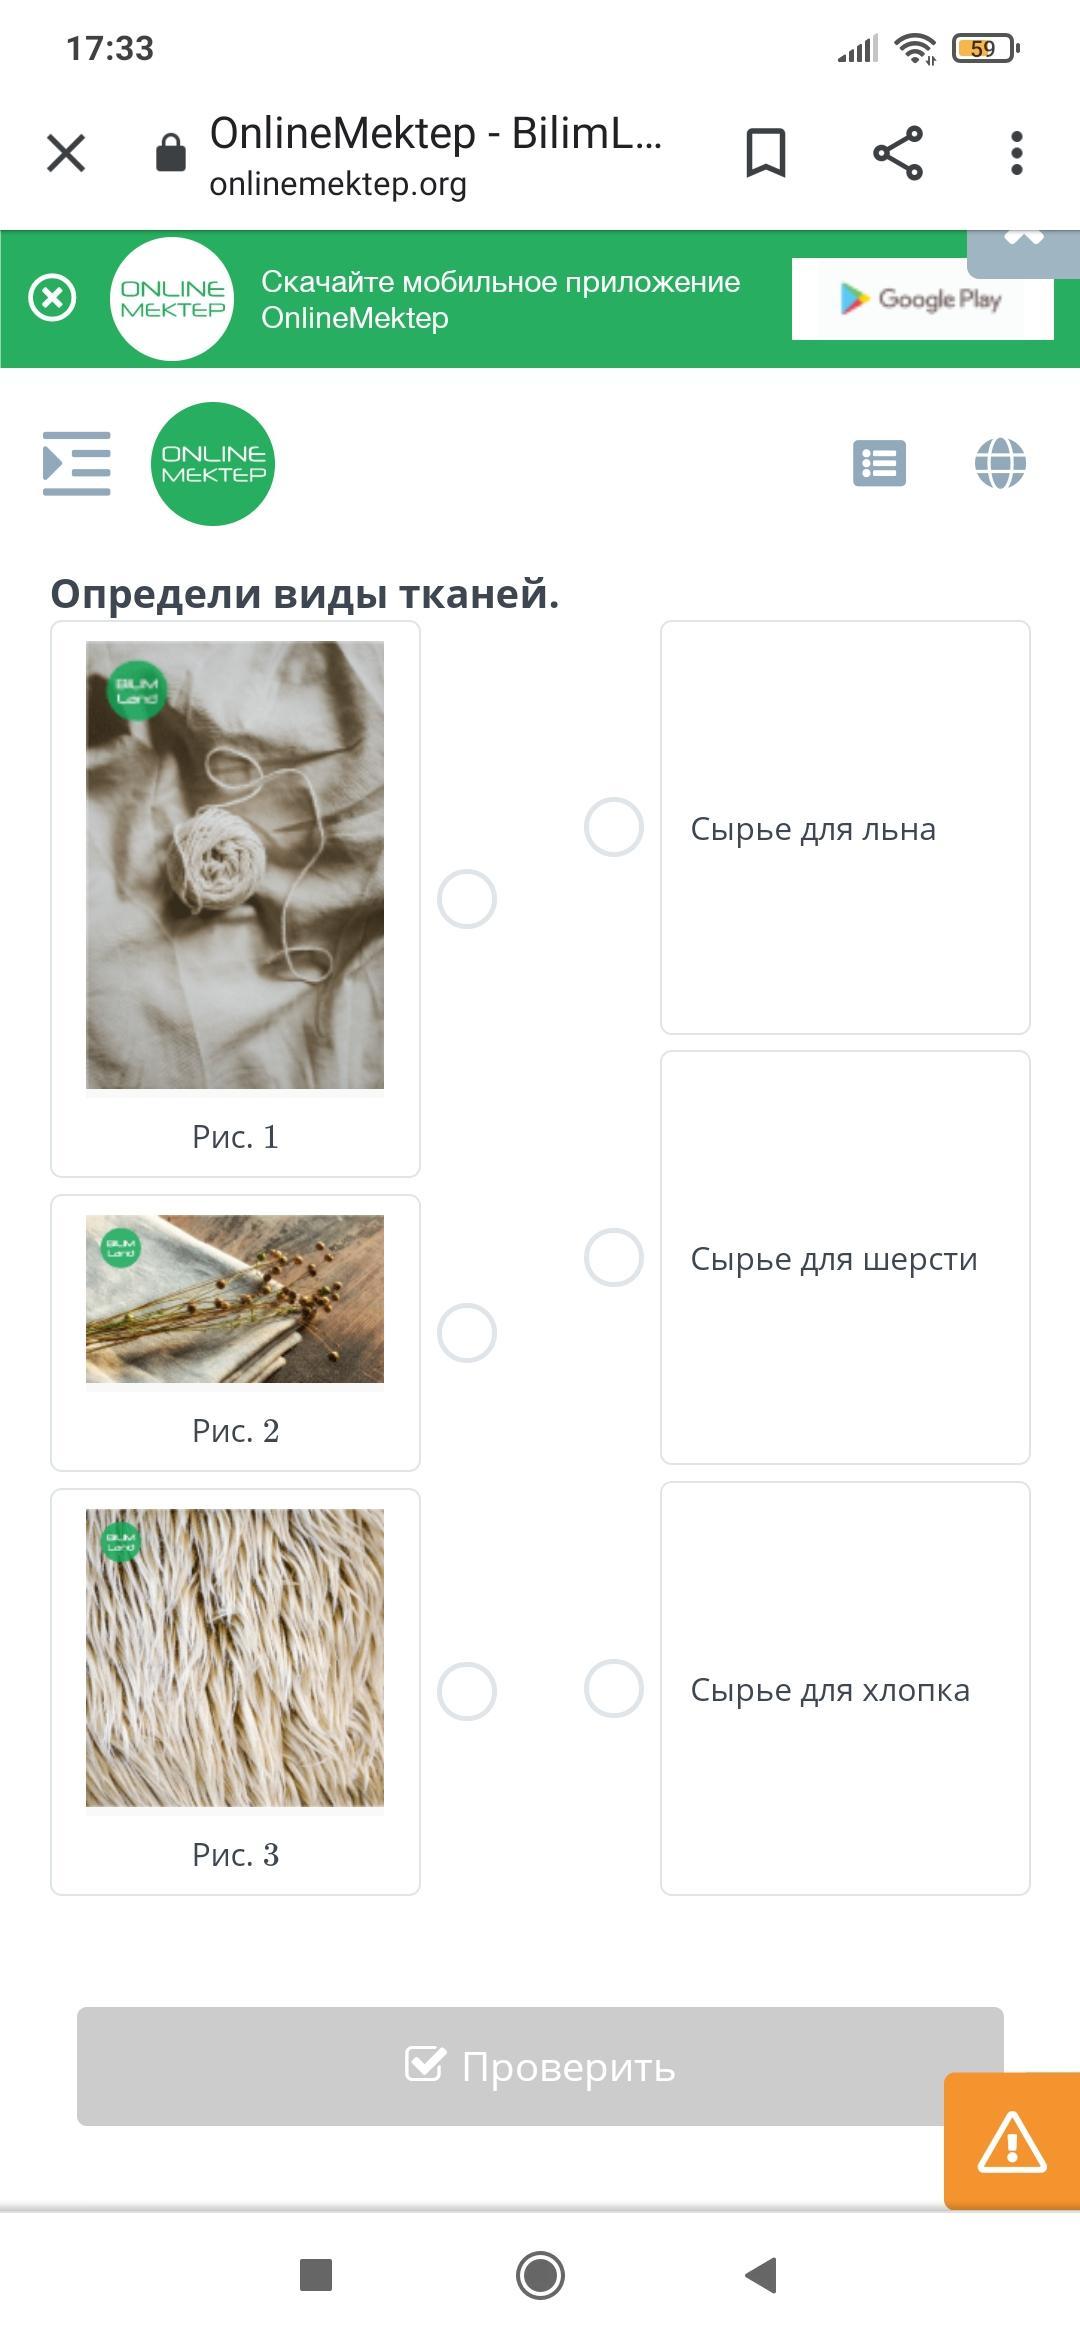Screen dimensions: 1080x2340
Task: Close the browser tab with X icon
Action: pyautogui.click(x=66, y=153)
